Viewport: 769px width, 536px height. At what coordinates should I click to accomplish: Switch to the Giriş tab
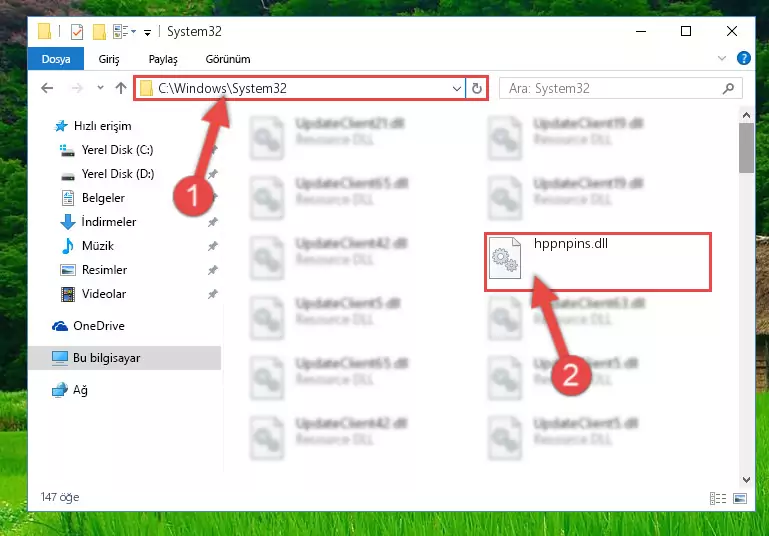coord(109,59)
